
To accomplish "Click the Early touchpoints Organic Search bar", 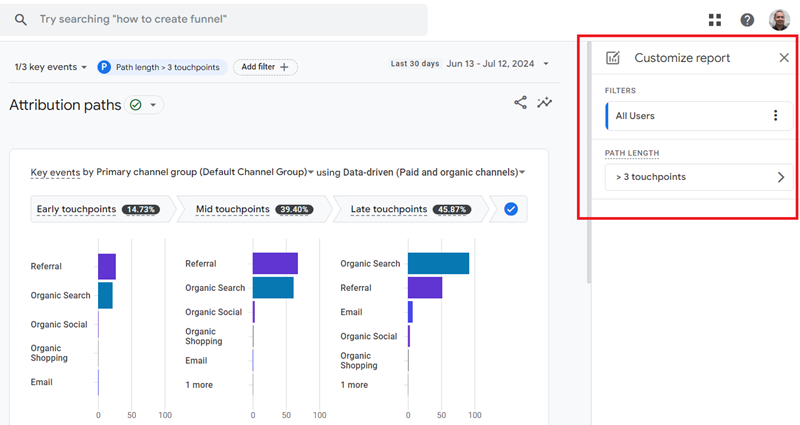I will tap(106, 295).
